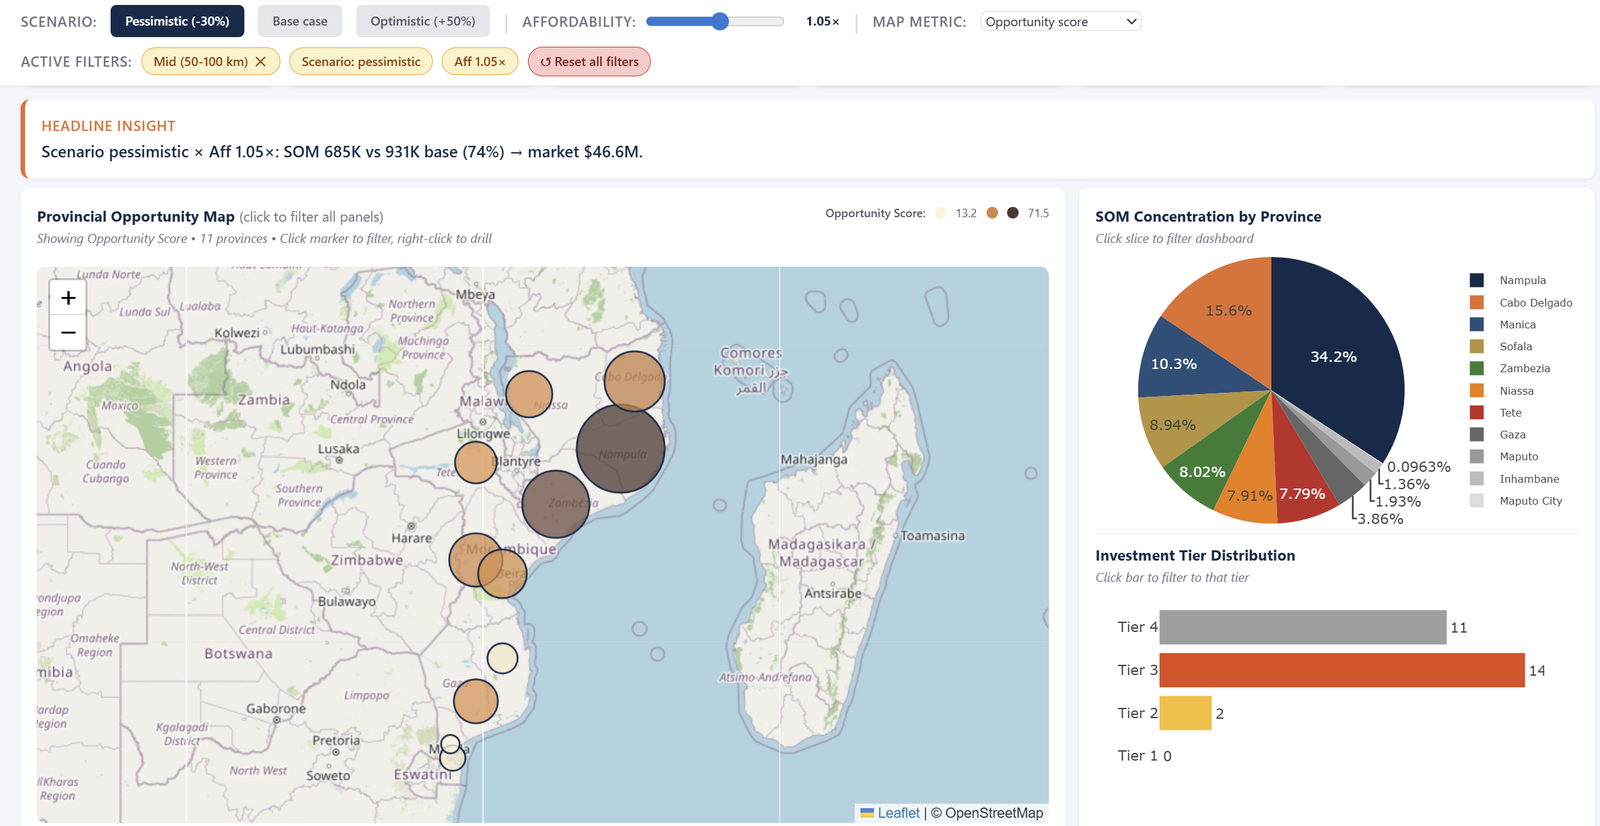Screen dimensions: 1600x826
Task: Click the Niassa circle marker on map
Action: 529,393
